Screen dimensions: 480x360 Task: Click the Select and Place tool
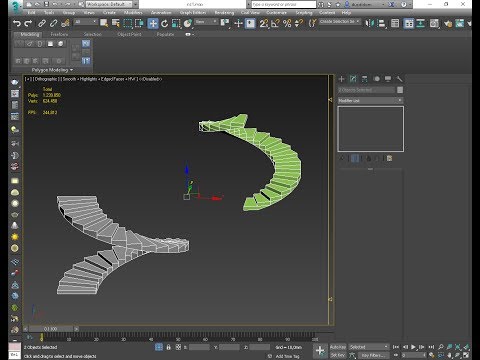(x=188, y=23)
